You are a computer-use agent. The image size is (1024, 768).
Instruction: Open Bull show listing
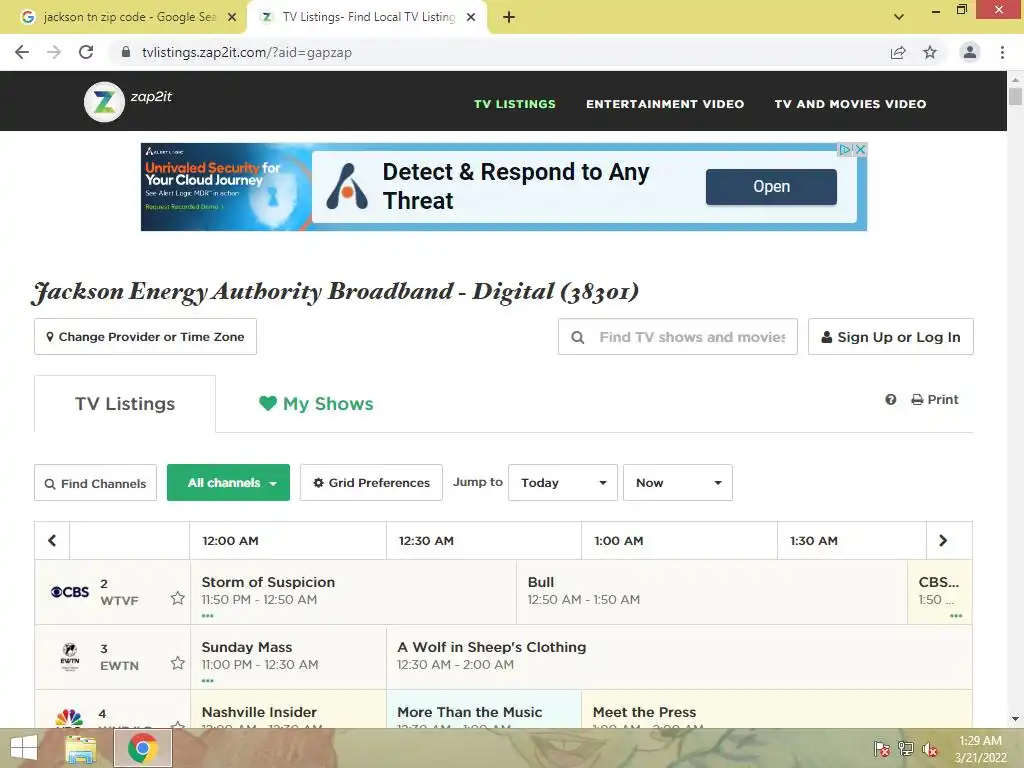tap(712, 591)
